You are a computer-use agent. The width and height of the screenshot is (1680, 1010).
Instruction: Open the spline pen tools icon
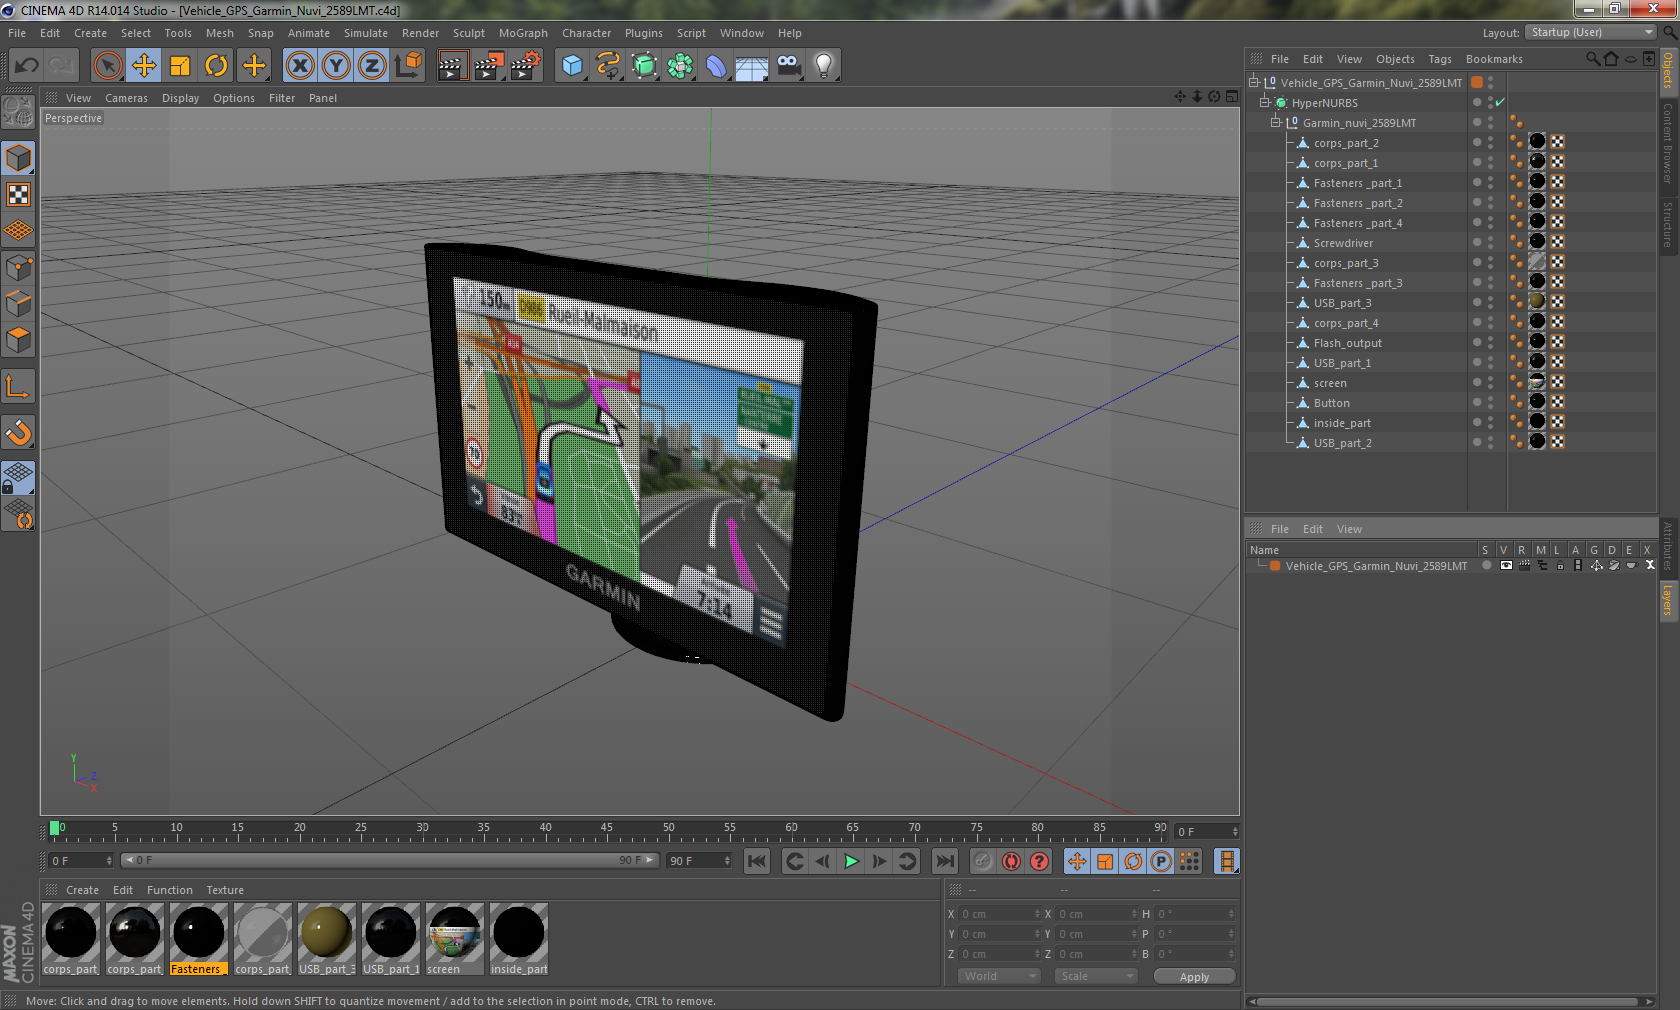click(608, 66)
